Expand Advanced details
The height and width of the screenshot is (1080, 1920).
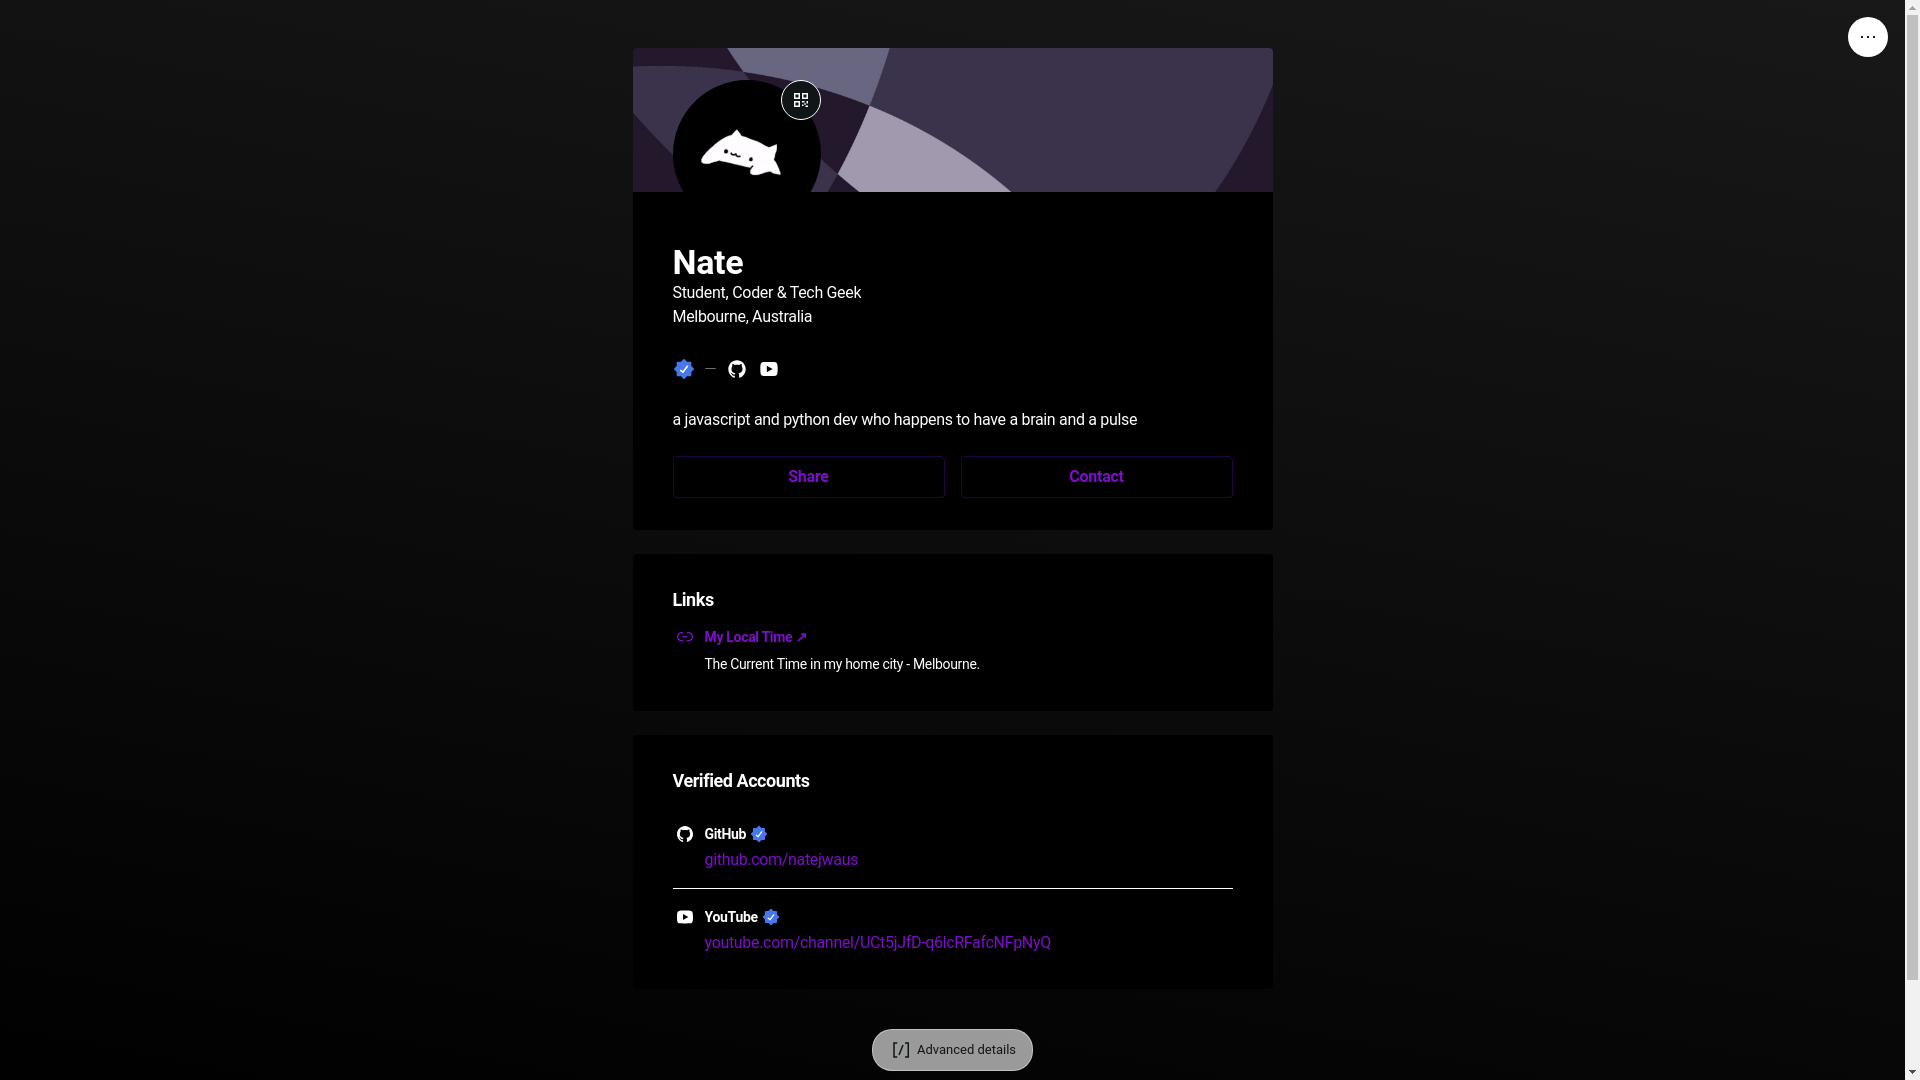(952, 1050)
